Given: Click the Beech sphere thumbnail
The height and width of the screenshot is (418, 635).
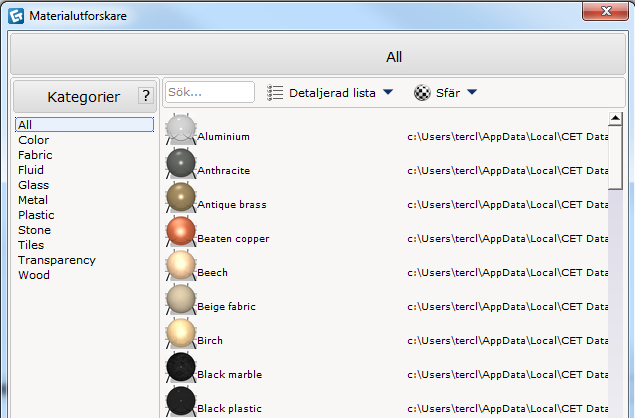Looking at the screenshot, I should tap(181, 265).
